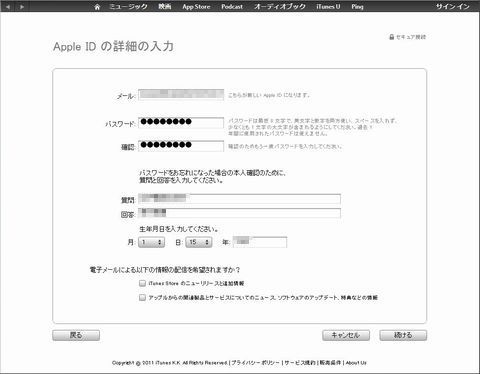
Task: Focus the 質問 security question field
Action: [x=239, y=199]
